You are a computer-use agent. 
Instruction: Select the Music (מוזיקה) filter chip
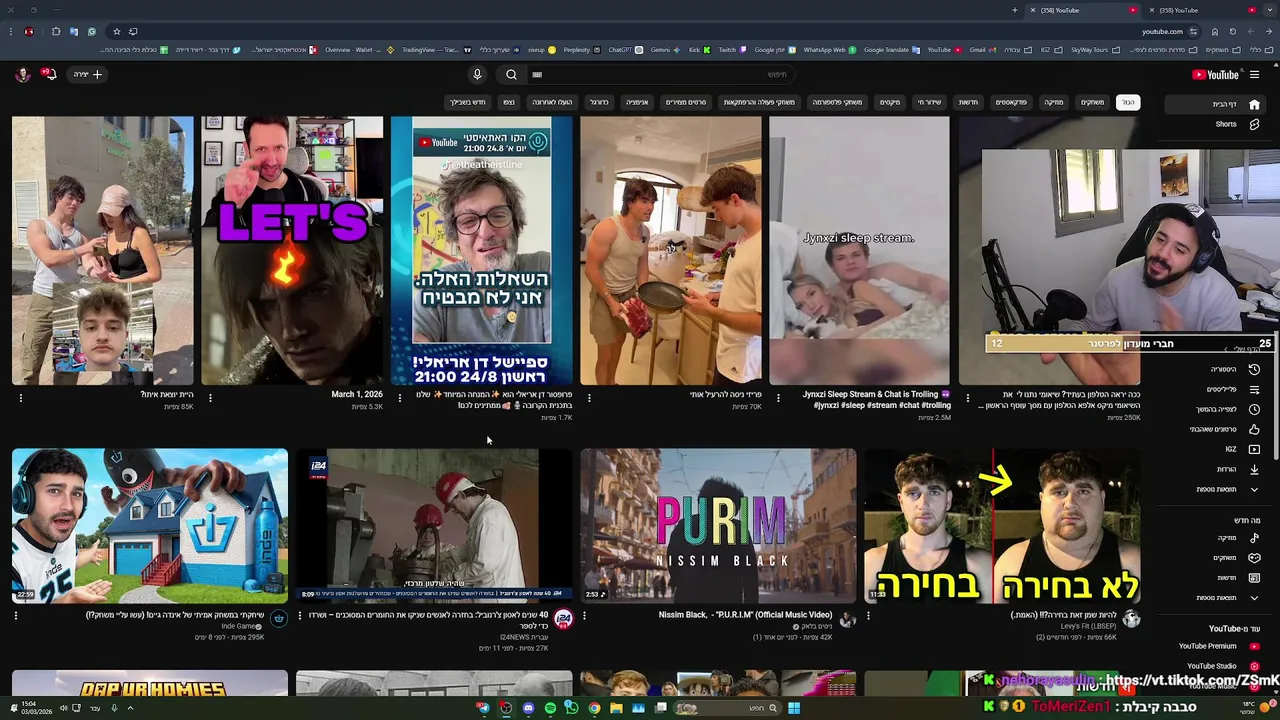(x=1054, y=102)
